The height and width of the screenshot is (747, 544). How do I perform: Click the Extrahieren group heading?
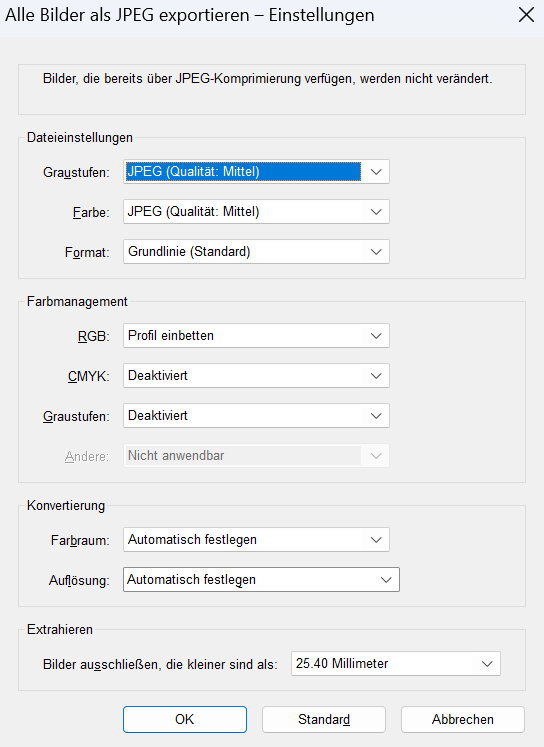(60, 629)
